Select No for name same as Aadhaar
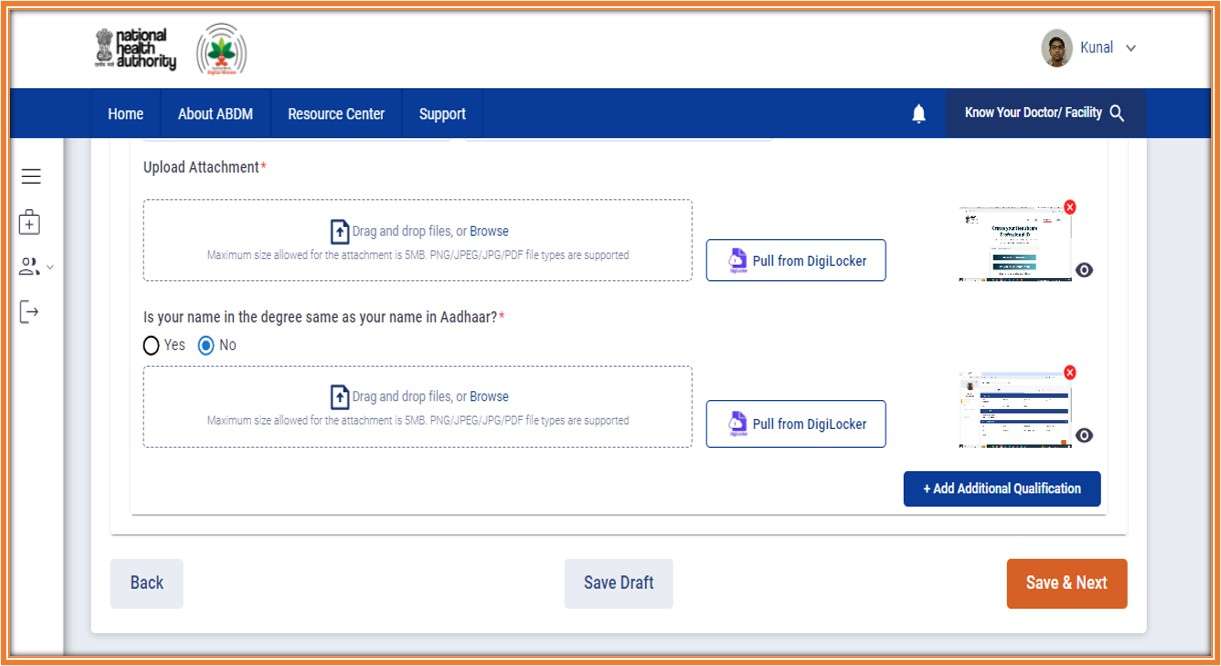This screenshot has height=666, width=1221. click(x=206, y=345)
